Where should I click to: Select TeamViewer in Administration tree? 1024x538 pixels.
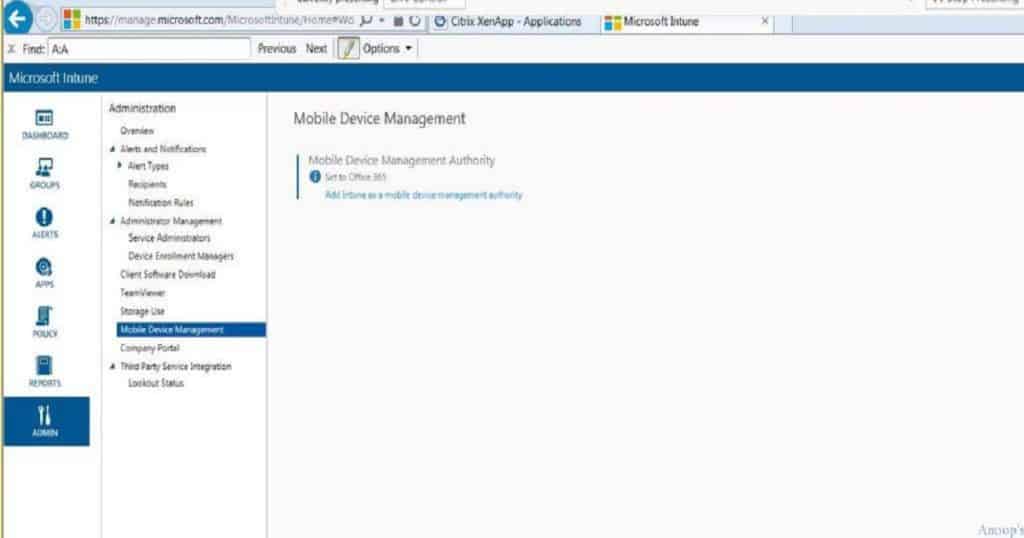point(142,293)
